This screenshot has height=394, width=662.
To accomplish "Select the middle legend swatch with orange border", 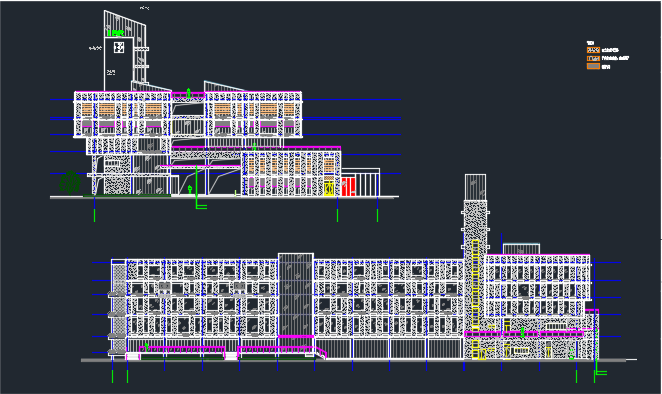I will coord(593,58).
